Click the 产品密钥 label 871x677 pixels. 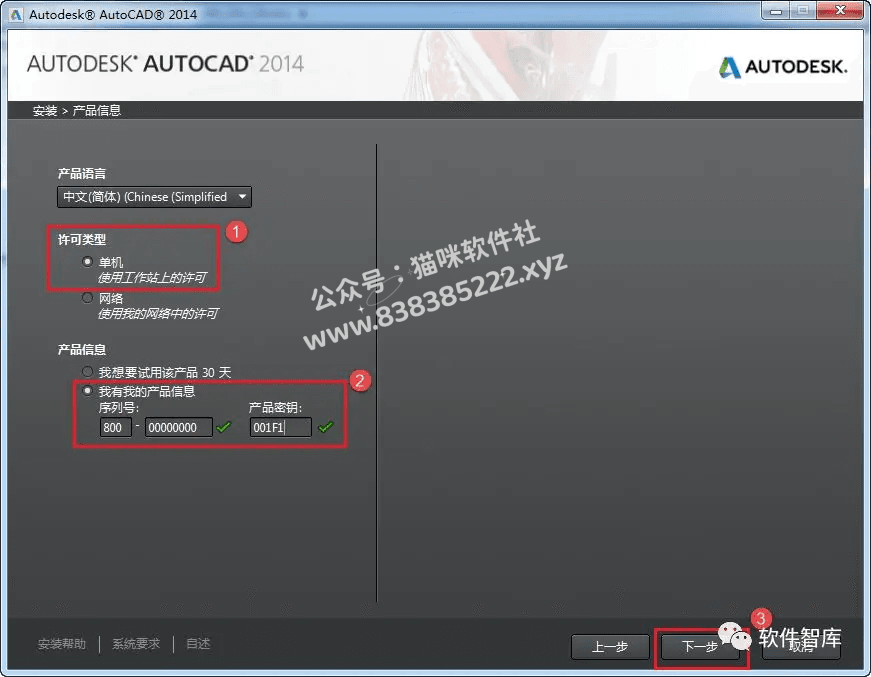pyautogui.click(x=275, y=408)
